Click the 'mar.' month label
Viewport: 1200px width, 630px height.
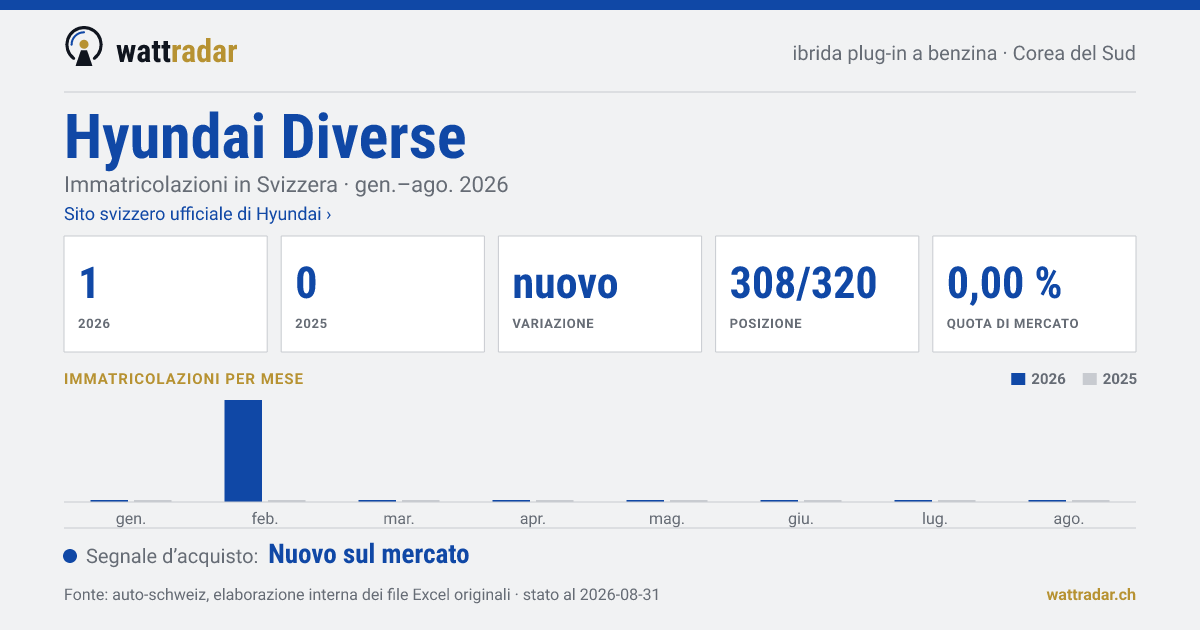399,518
